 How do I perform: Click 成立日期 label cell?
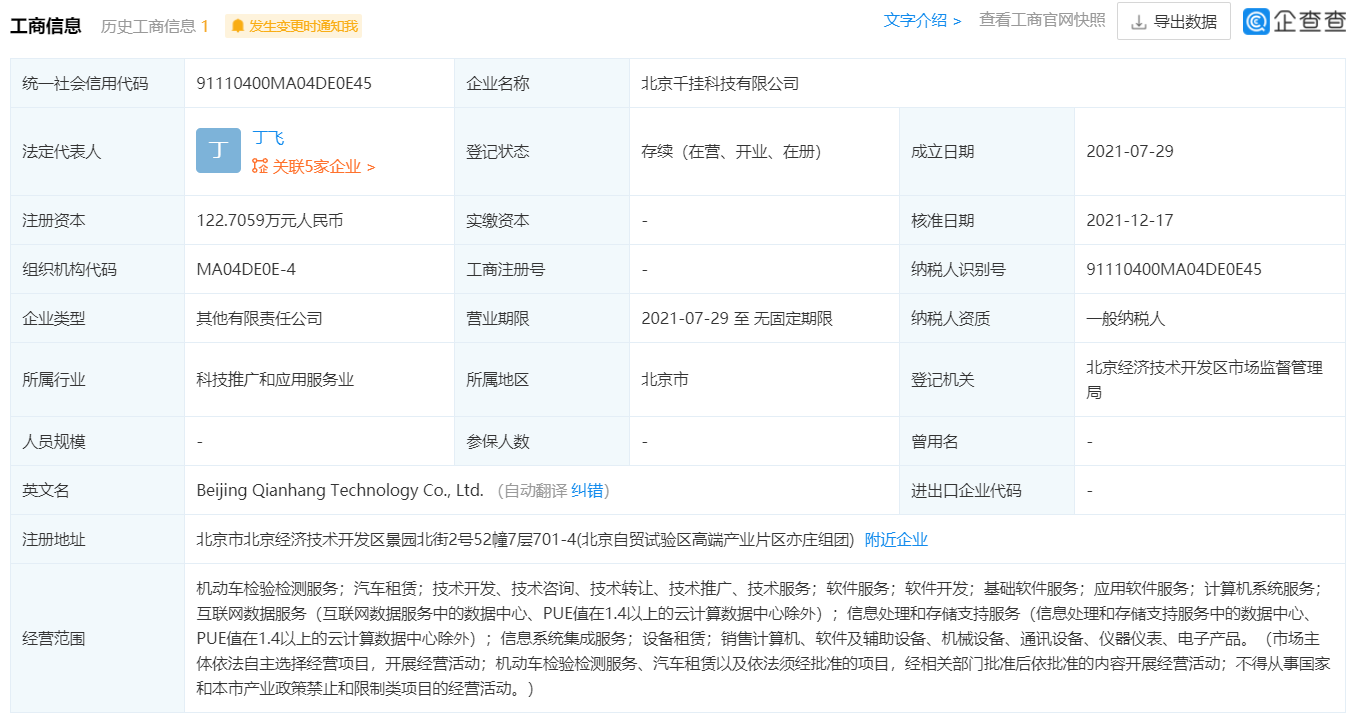pos(987,152)
